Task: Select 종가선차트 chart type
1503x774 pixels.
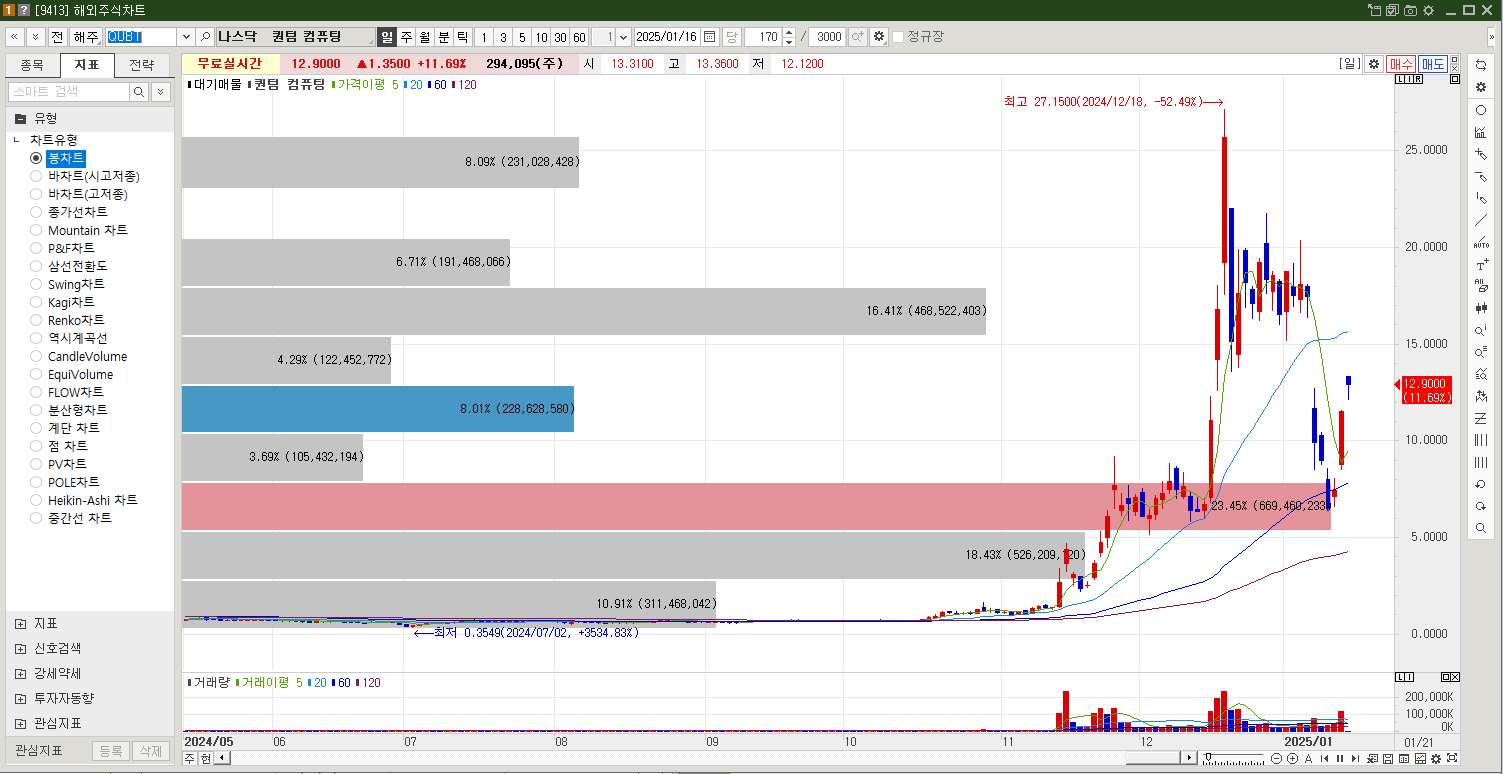Action: tap(36, 212)
